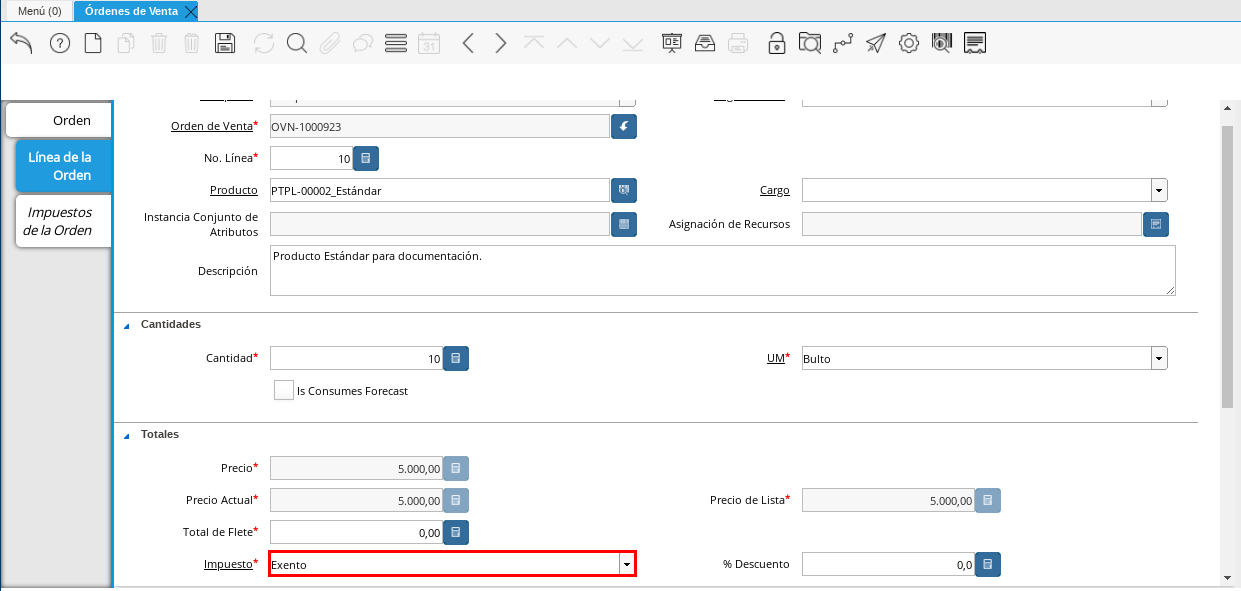Open the search magnifier icon
The height and width of the screenshot is (591, 1241).
click(297, 43)
